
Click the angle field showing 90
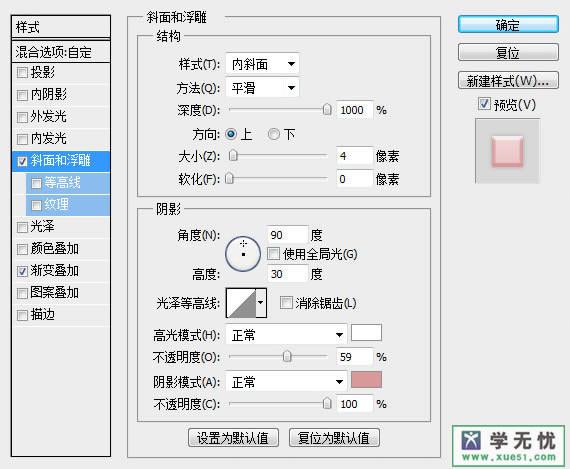287,235
